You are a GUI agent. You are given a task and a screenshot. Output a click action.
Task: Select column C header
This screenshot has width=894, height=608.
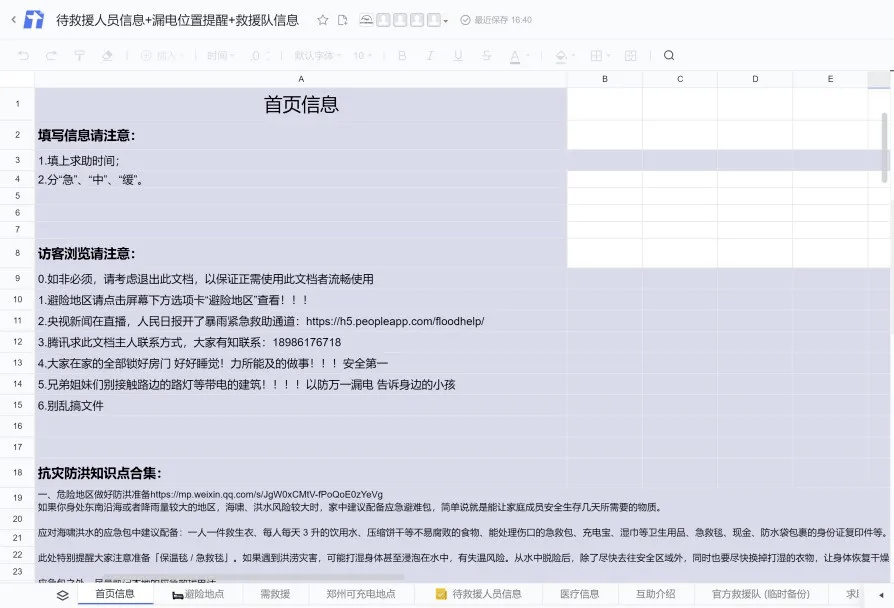point(680,79)
